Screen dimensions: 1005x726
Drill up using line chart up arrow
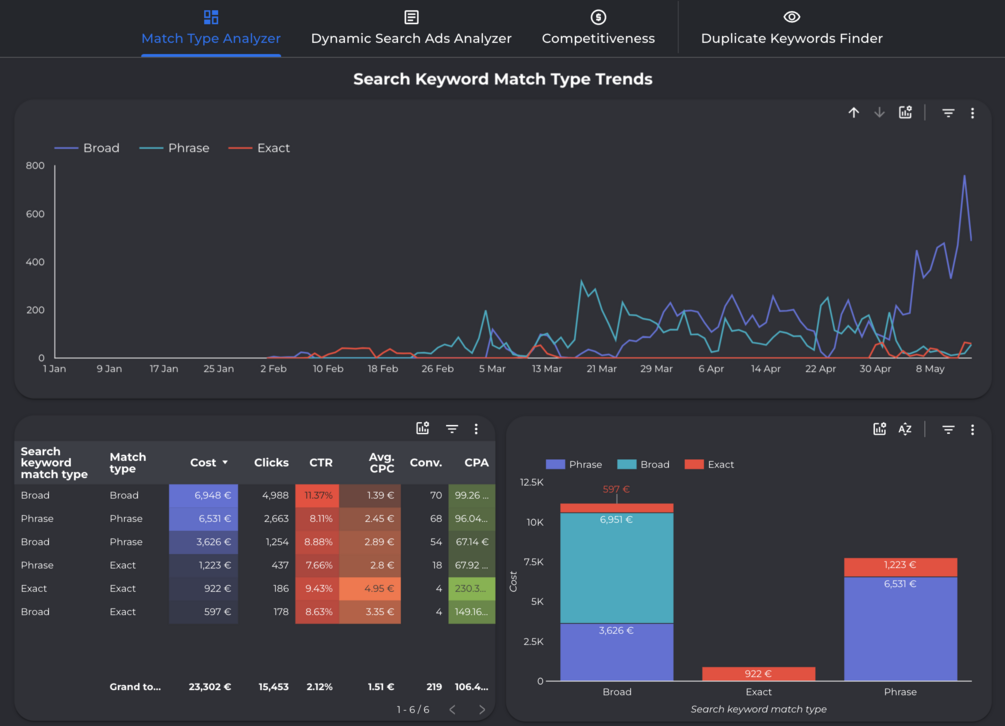click(854, 113)
